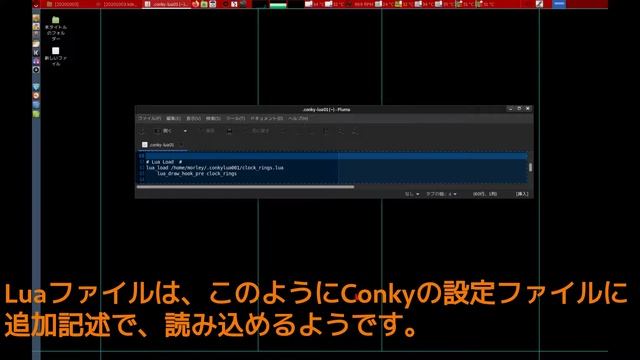Open the ヘルプ menu in Pluma
640x360 pixels.
(298, 118)
